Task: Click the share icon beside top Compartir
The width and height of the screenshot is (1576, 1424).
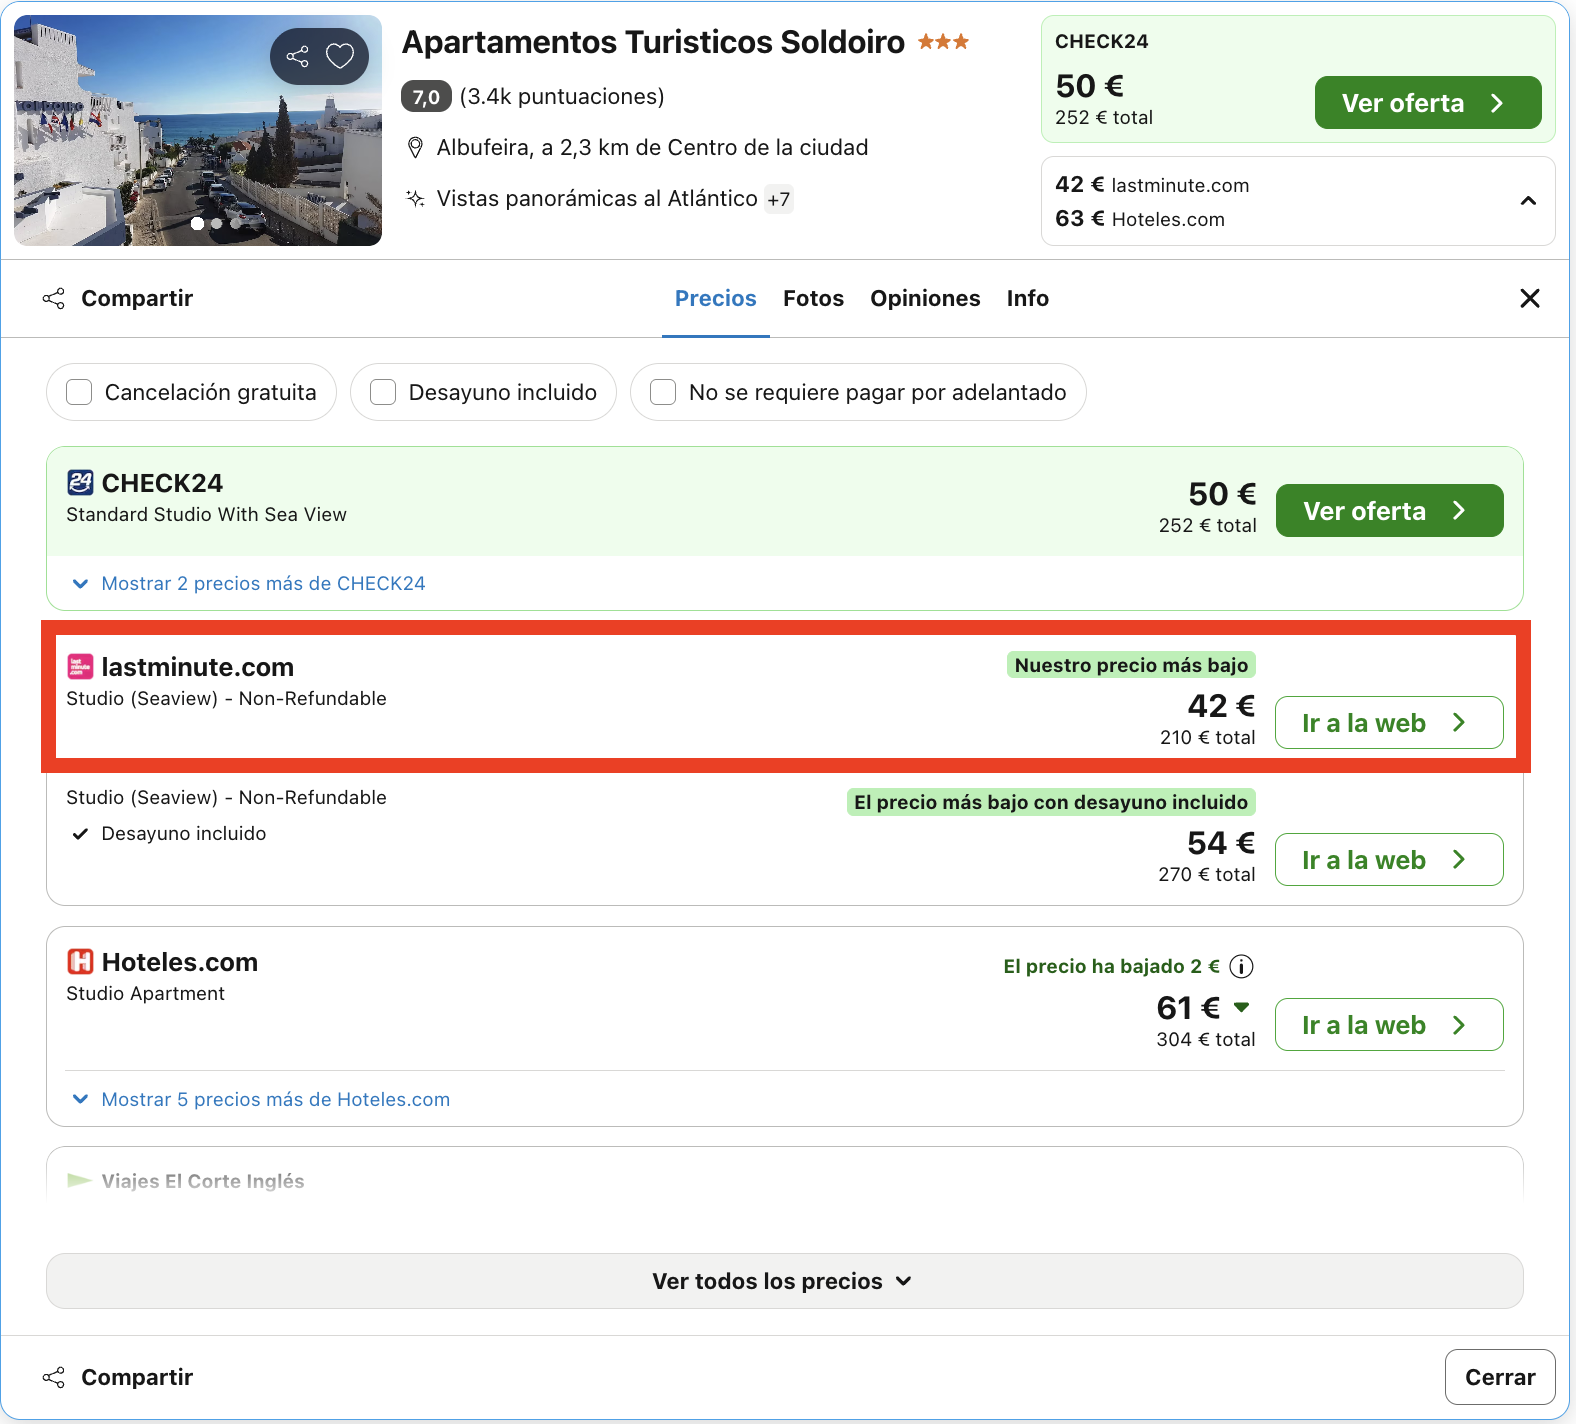Action: 54,298
